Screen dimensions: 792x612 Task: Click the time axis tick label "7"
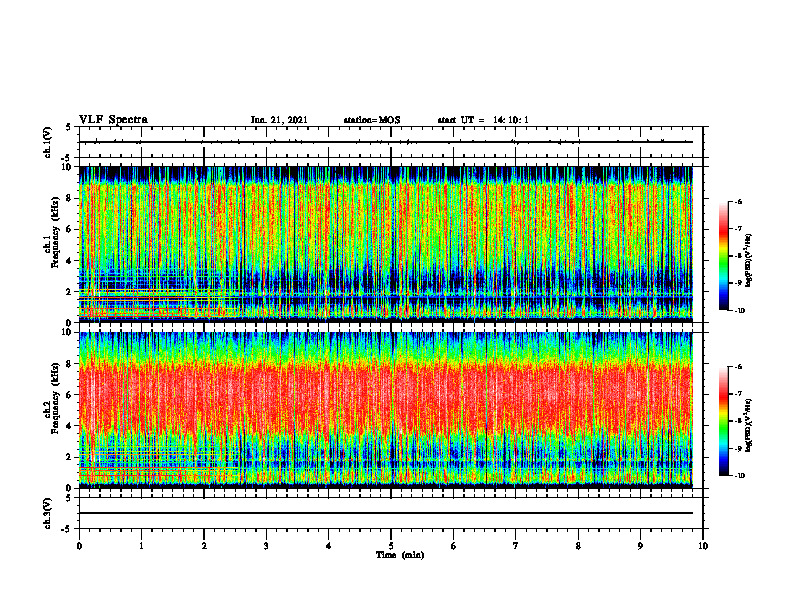[x=516, y=546]
